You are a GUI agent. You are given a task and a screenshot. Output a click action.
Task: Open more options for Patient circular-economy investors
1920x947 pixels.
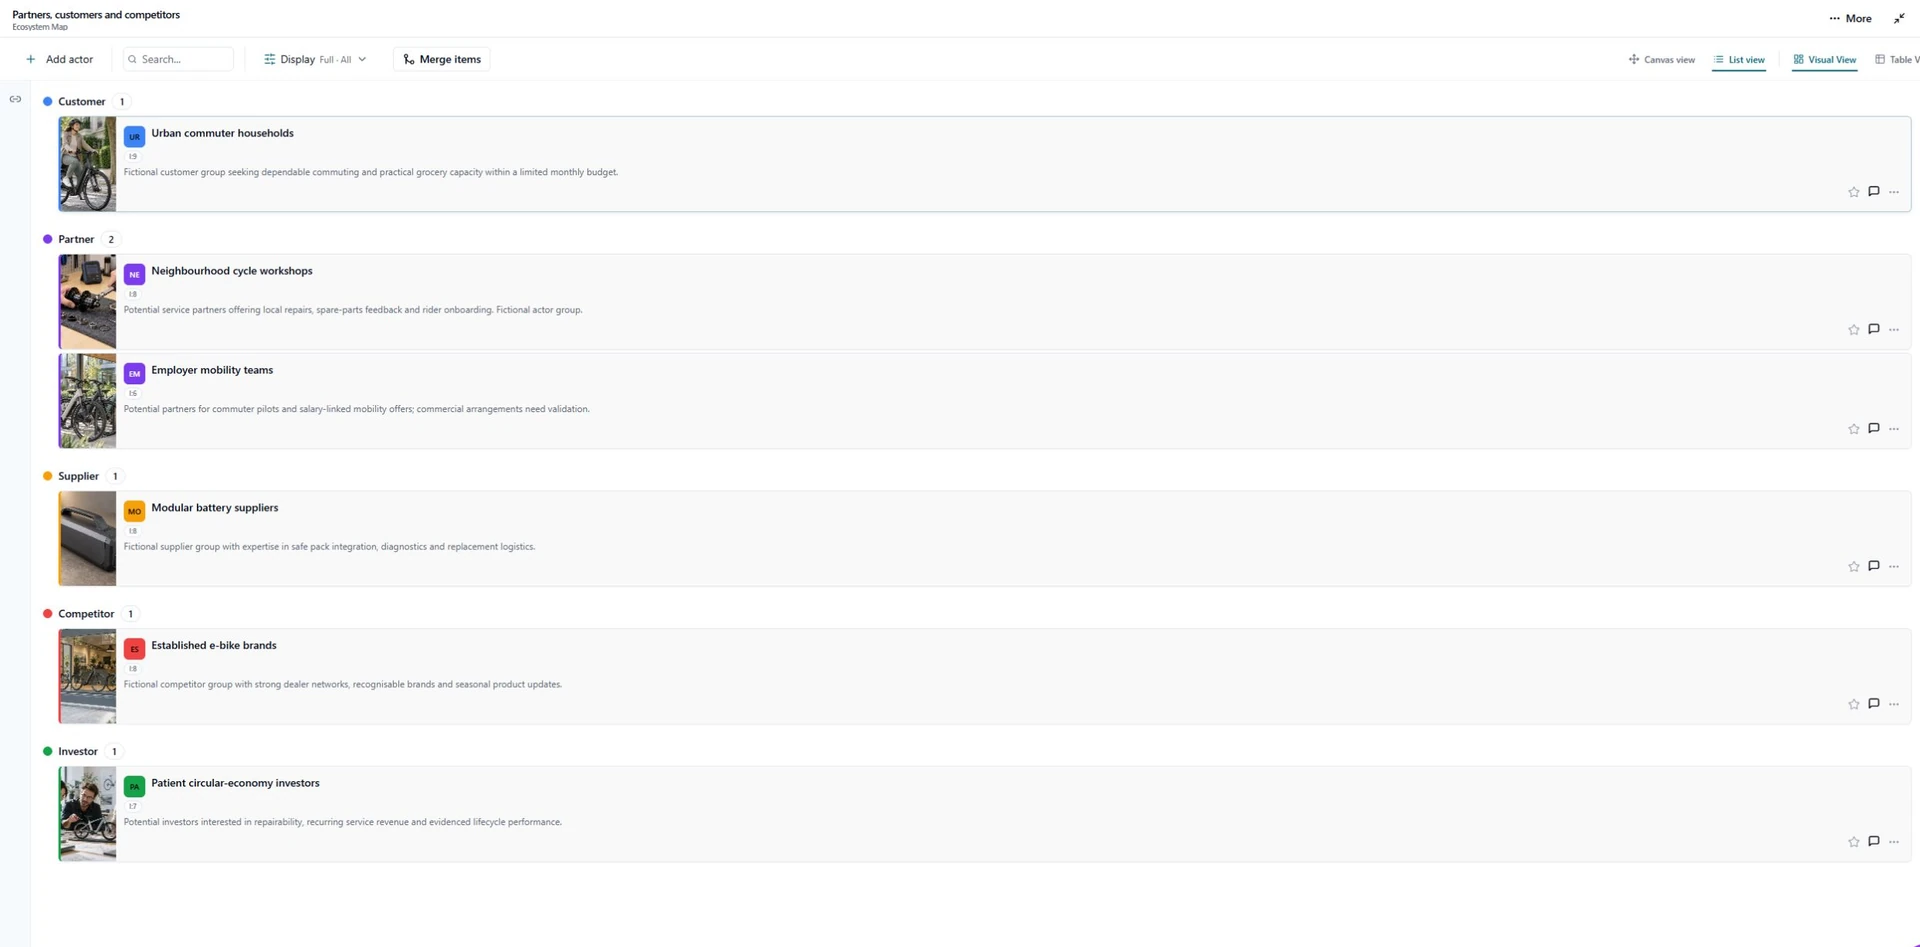pos(1894,842)
